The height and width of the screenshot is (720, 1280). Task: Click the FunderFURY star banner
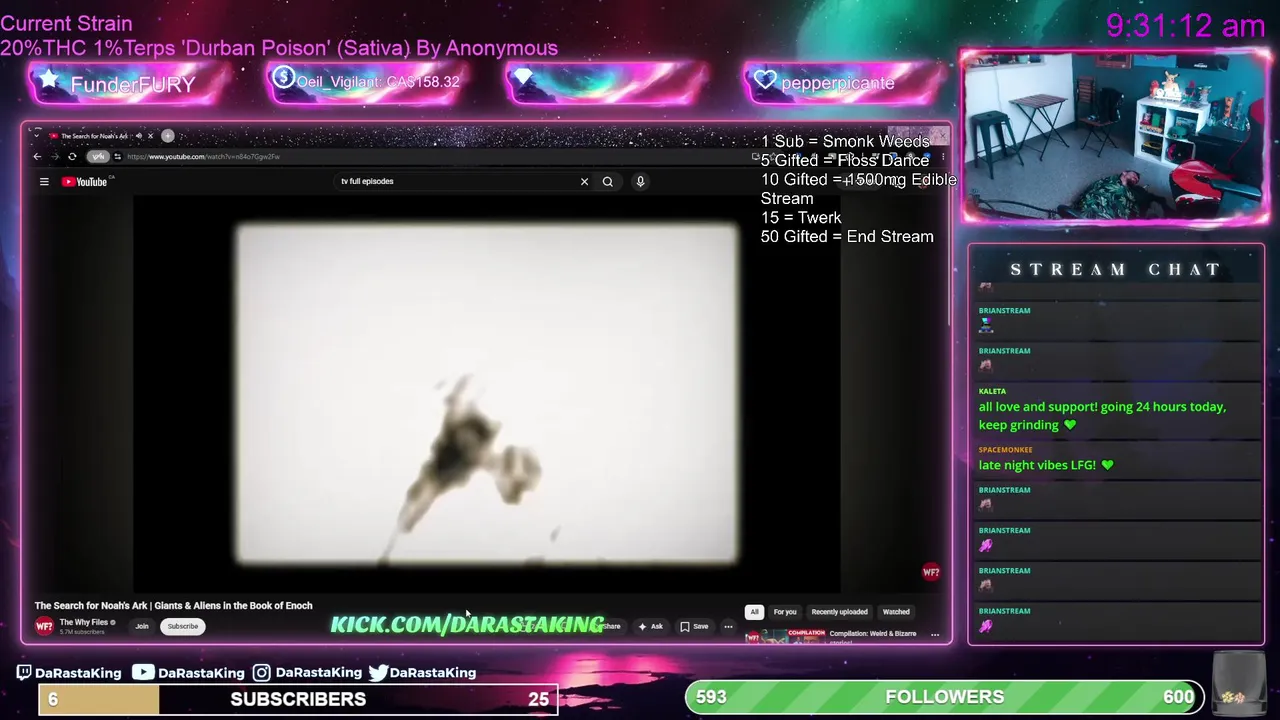130,84
